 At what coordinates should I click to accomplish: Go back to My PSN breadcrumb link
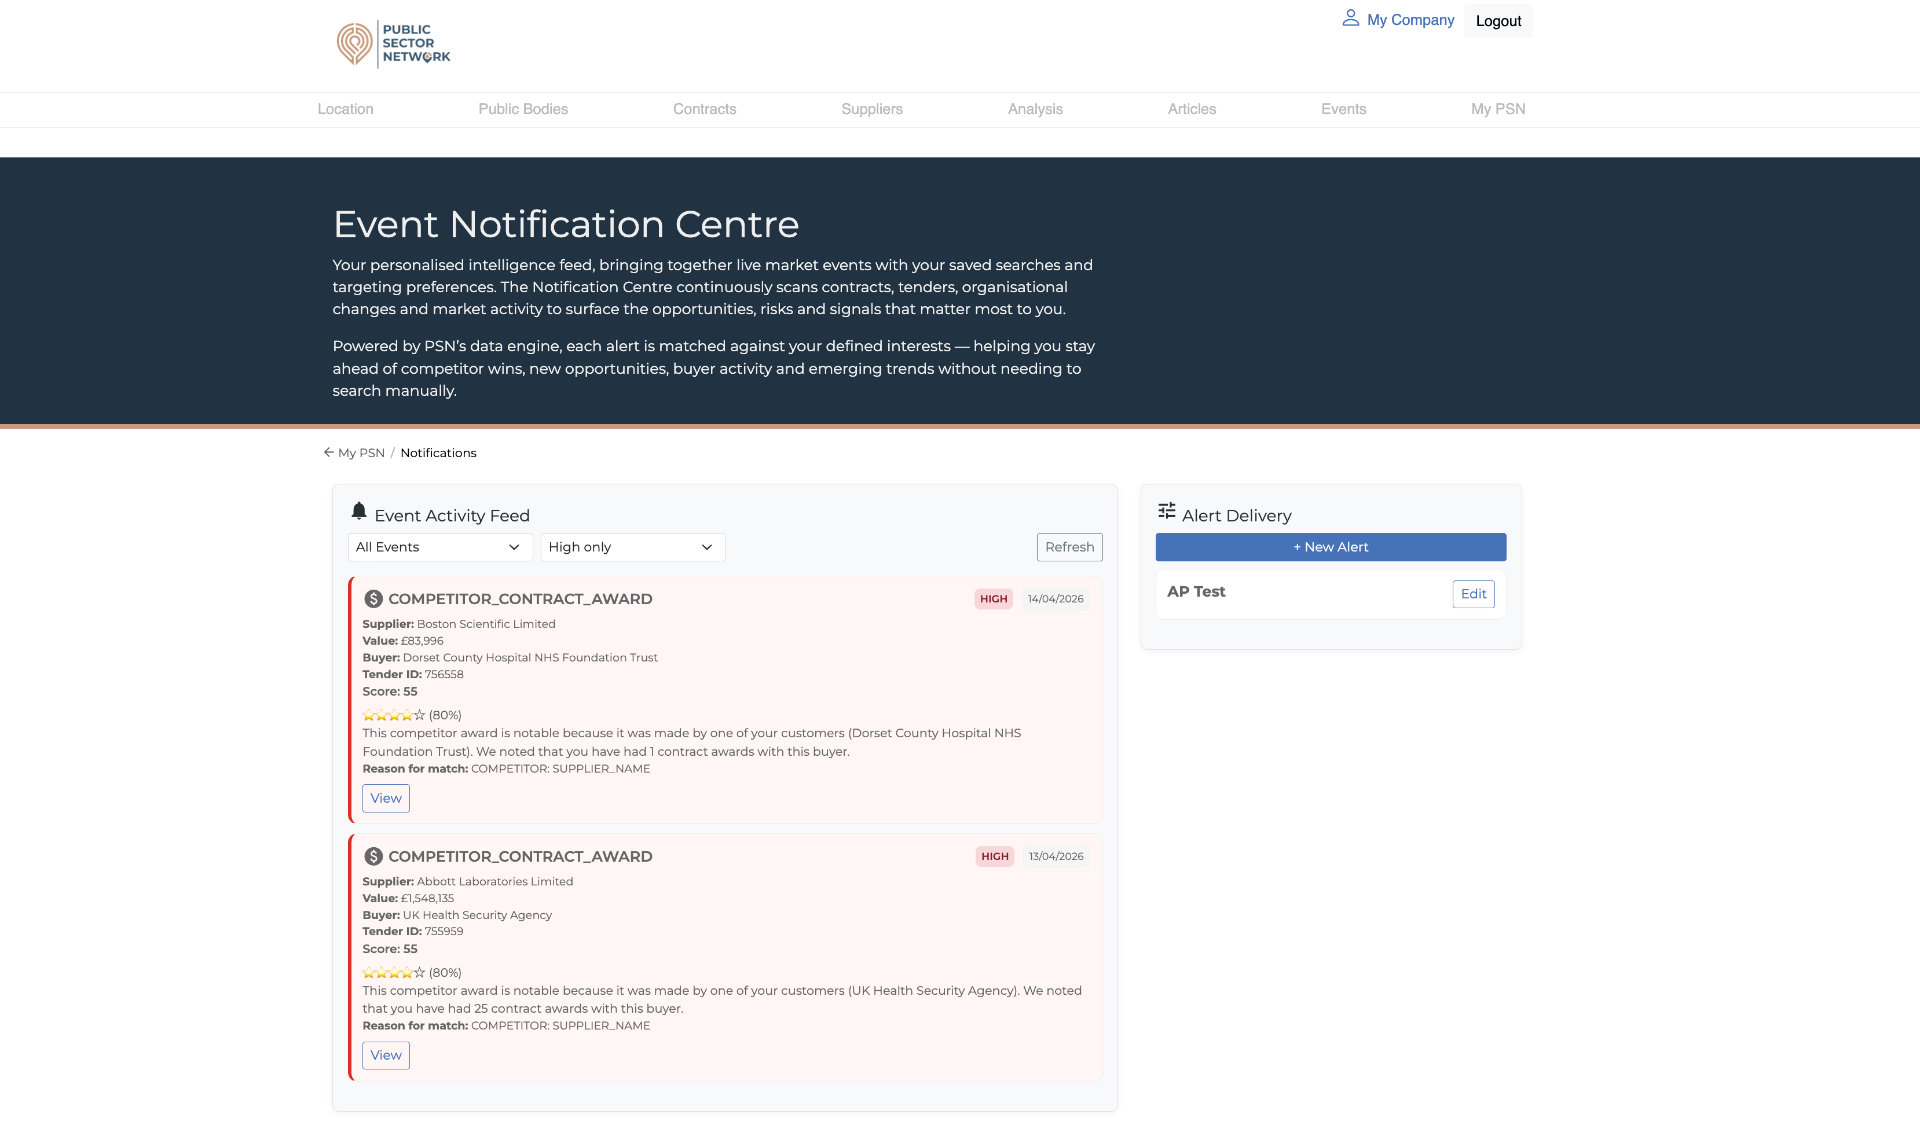[361, 453]
